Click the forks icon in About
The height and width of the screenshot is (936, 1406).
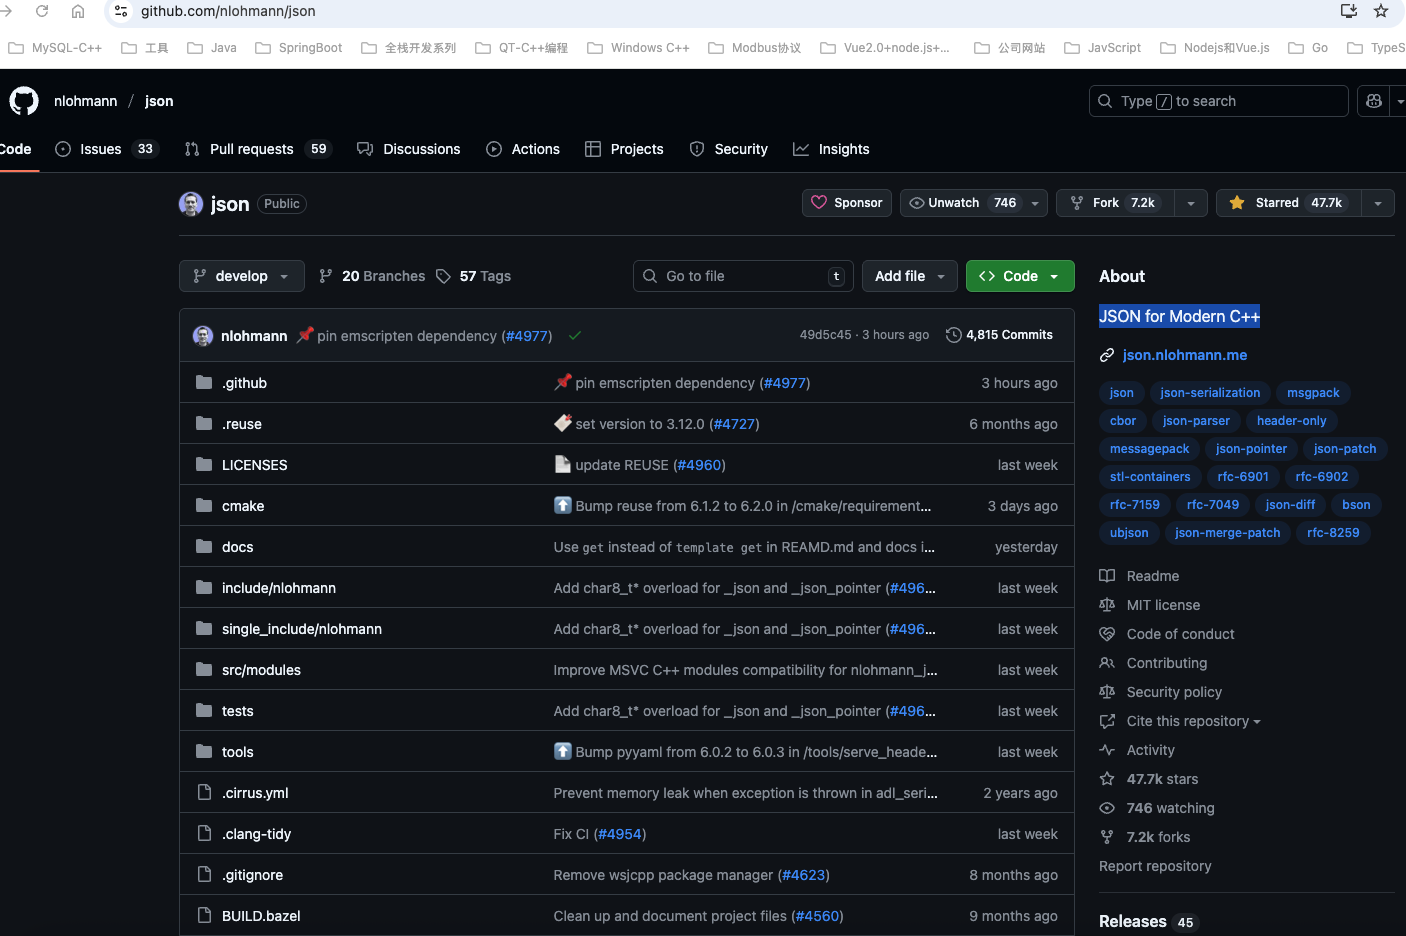(x=1107, y=837)
